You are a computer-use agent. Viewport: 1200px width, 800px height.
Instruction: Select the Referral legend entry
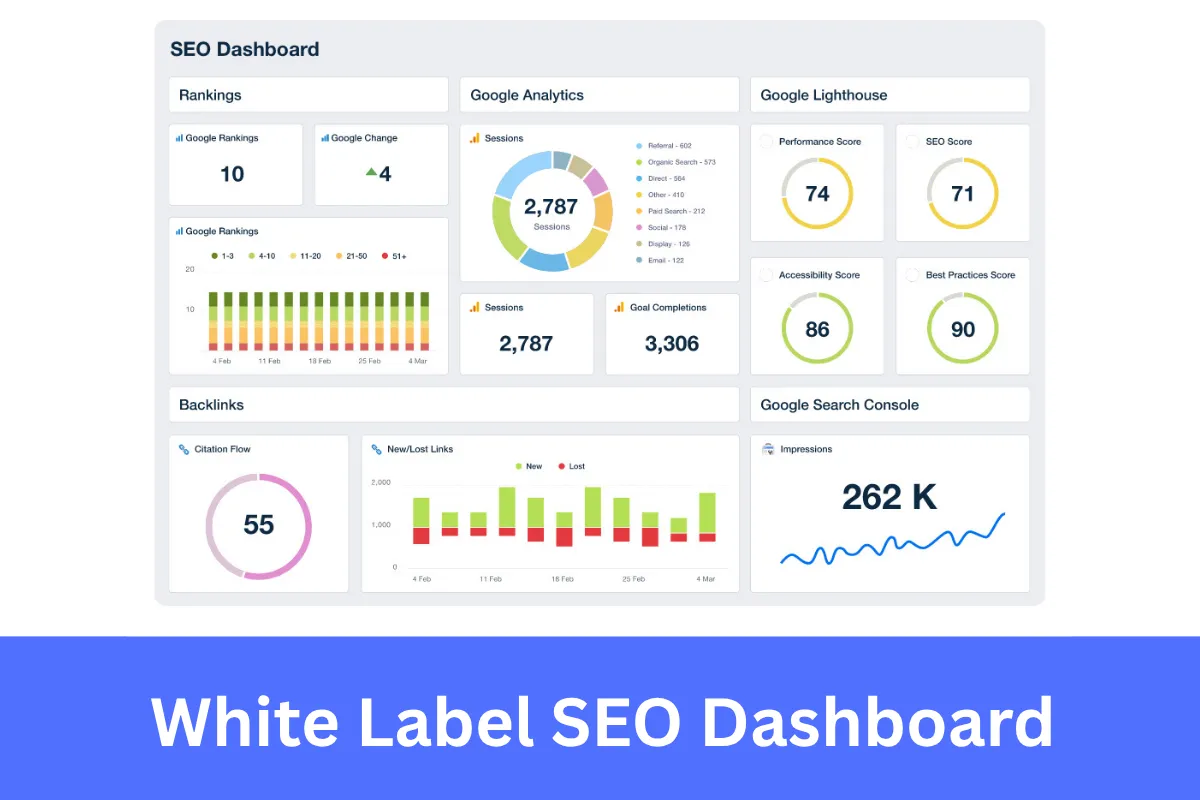pyautogui.click(x=664, y=146)
